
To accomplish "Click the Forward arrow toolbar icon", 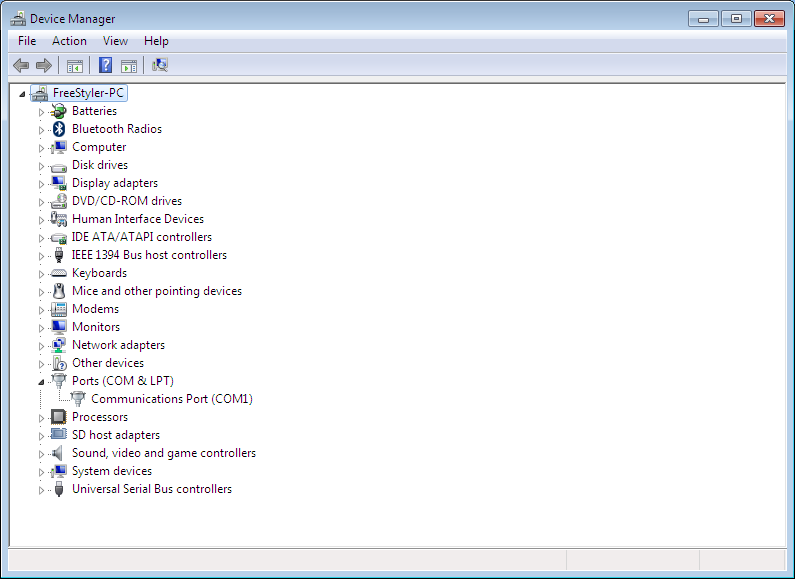I will pyautogui.click(x=44, y=65).
